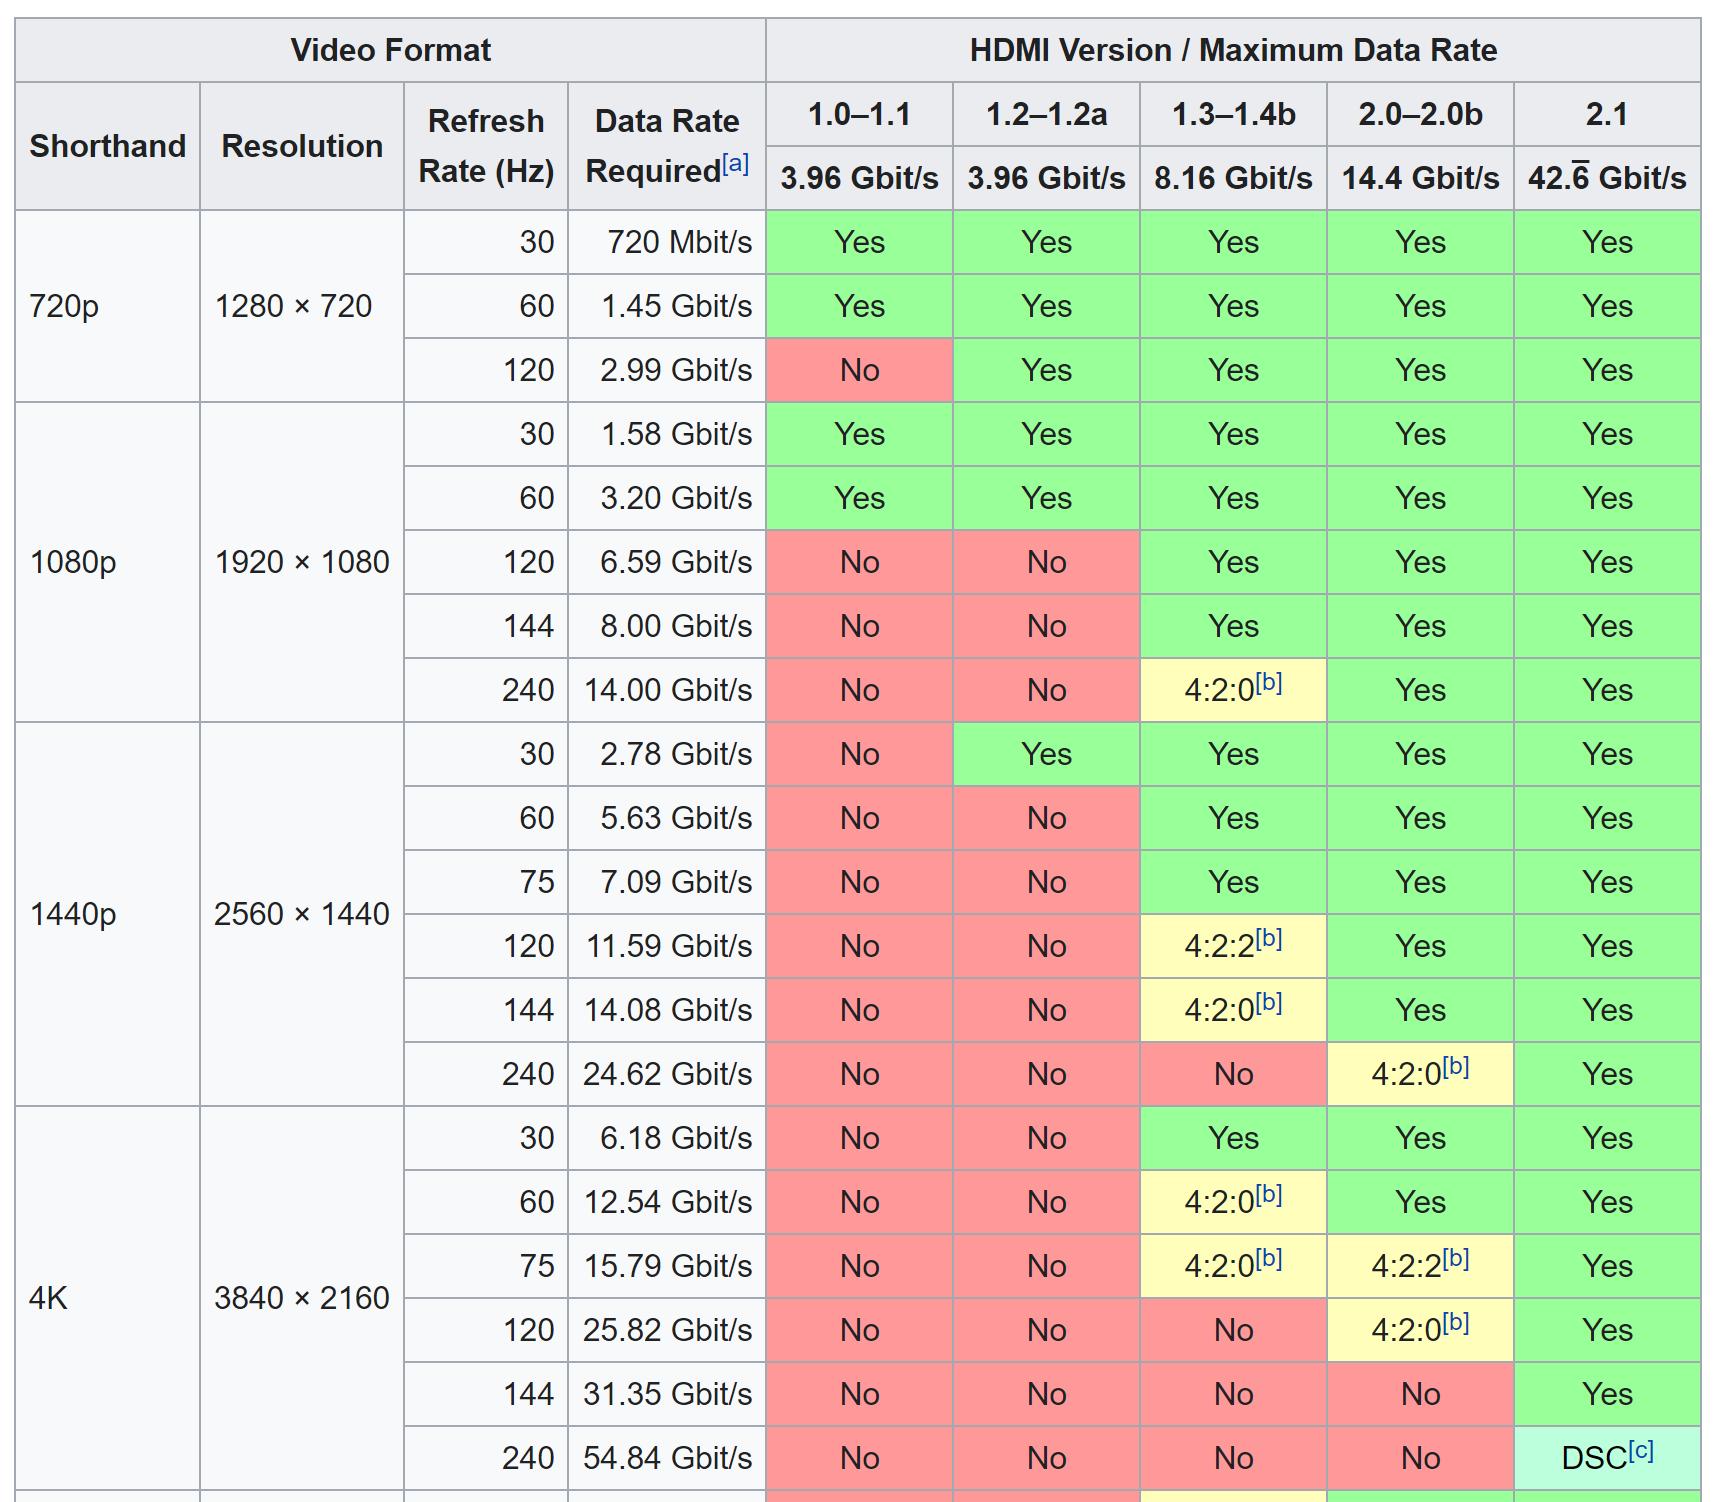Select the 54.84 Gbit/s data rate cell

[667, 1458]
